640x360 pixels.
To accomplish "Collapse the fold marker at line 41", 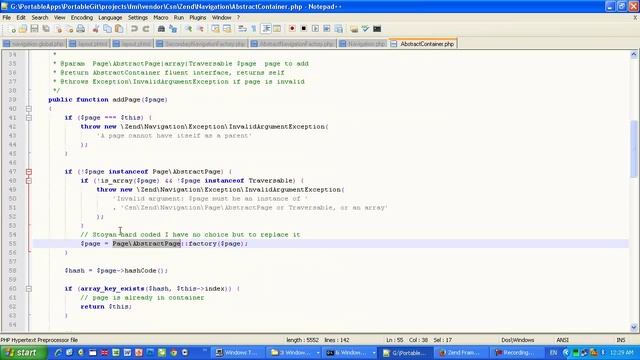I will [29, 118].
